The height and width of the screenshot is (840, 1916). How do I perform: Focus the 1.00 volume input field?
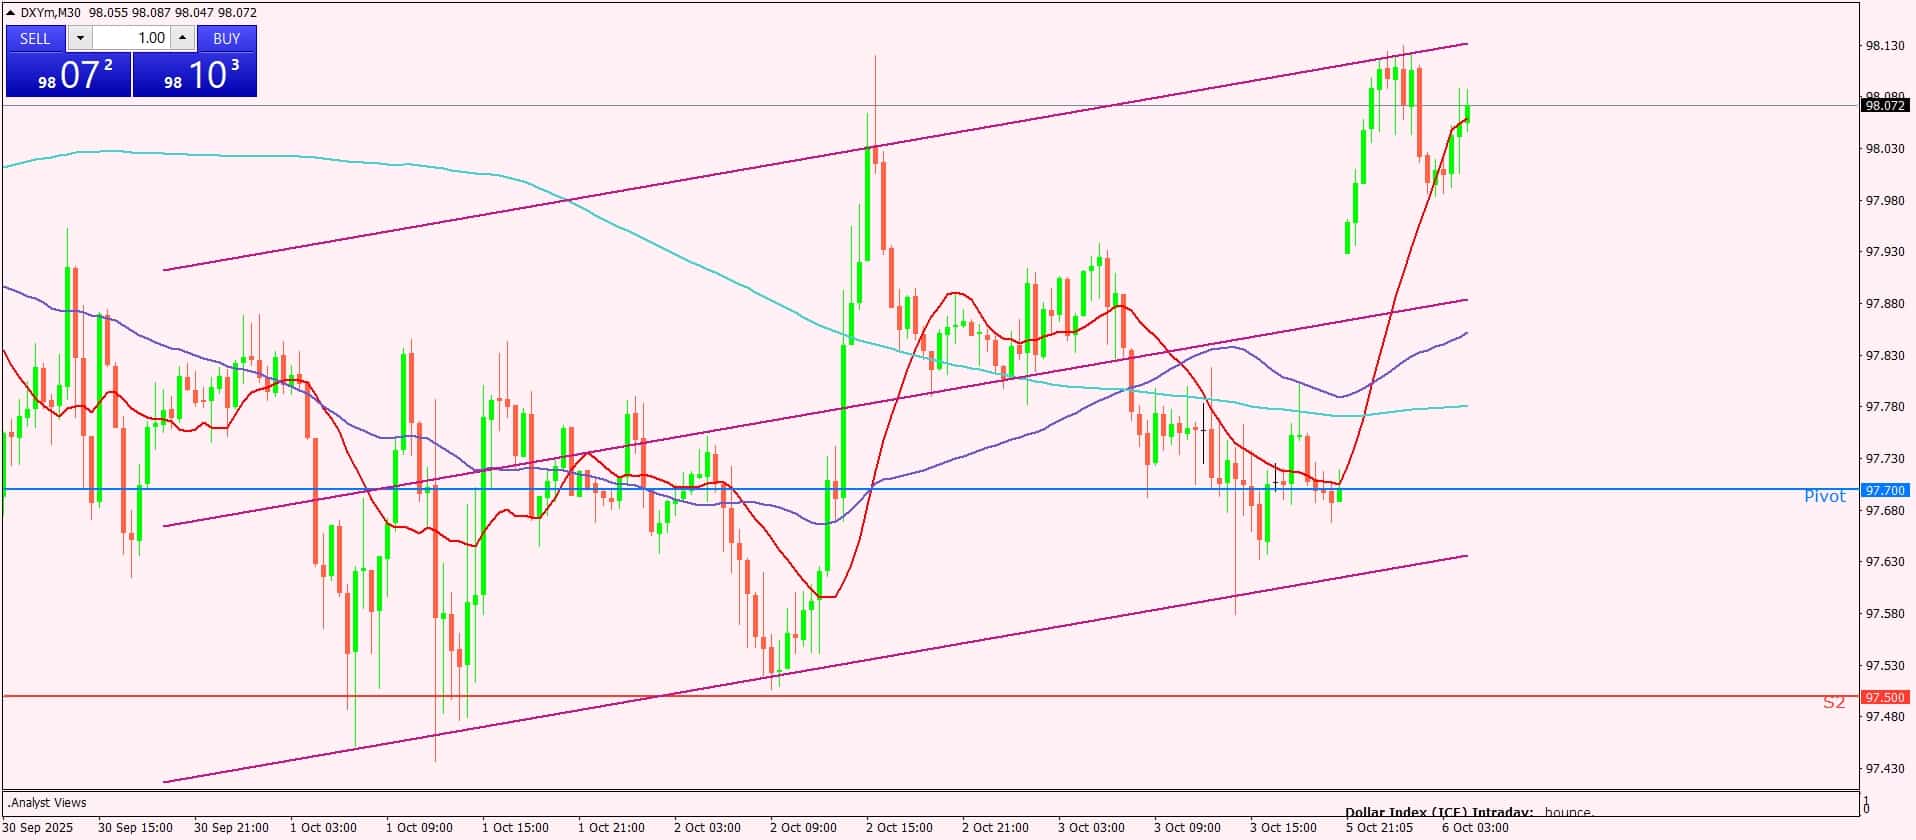pyautogui.click(x=132, y=38)
